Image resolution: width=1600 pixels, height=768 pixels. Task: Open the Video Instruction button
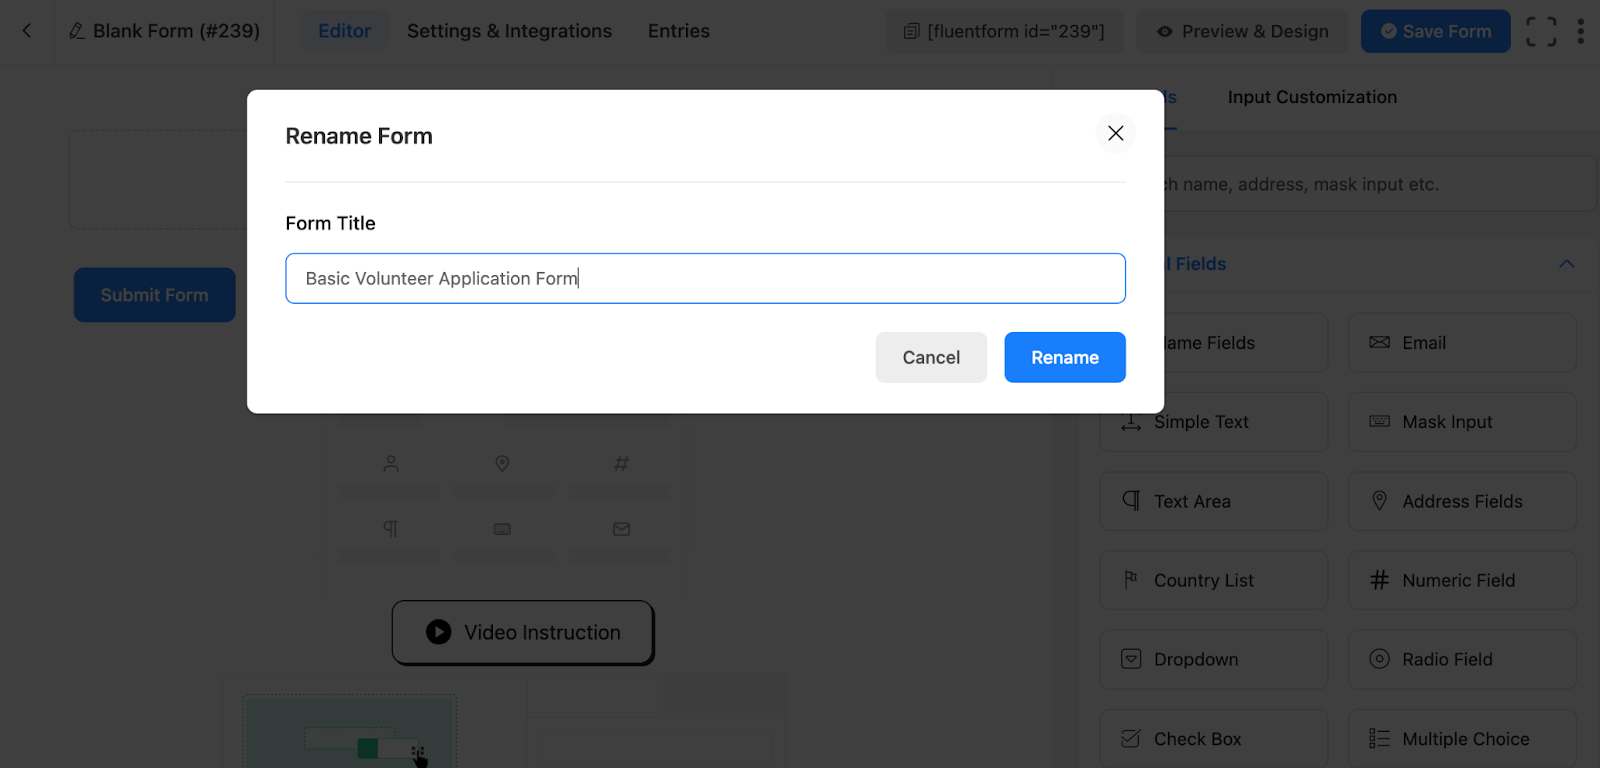coord(522,632)
